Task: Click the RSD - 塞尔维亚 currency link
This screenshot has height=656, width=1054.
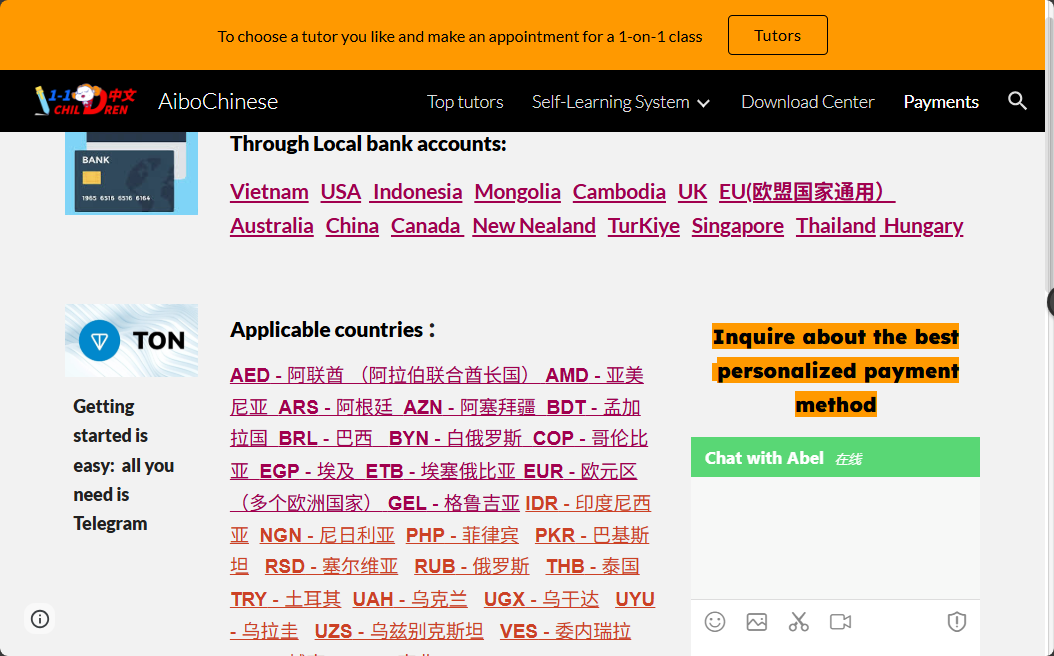Action: [331, 567]
